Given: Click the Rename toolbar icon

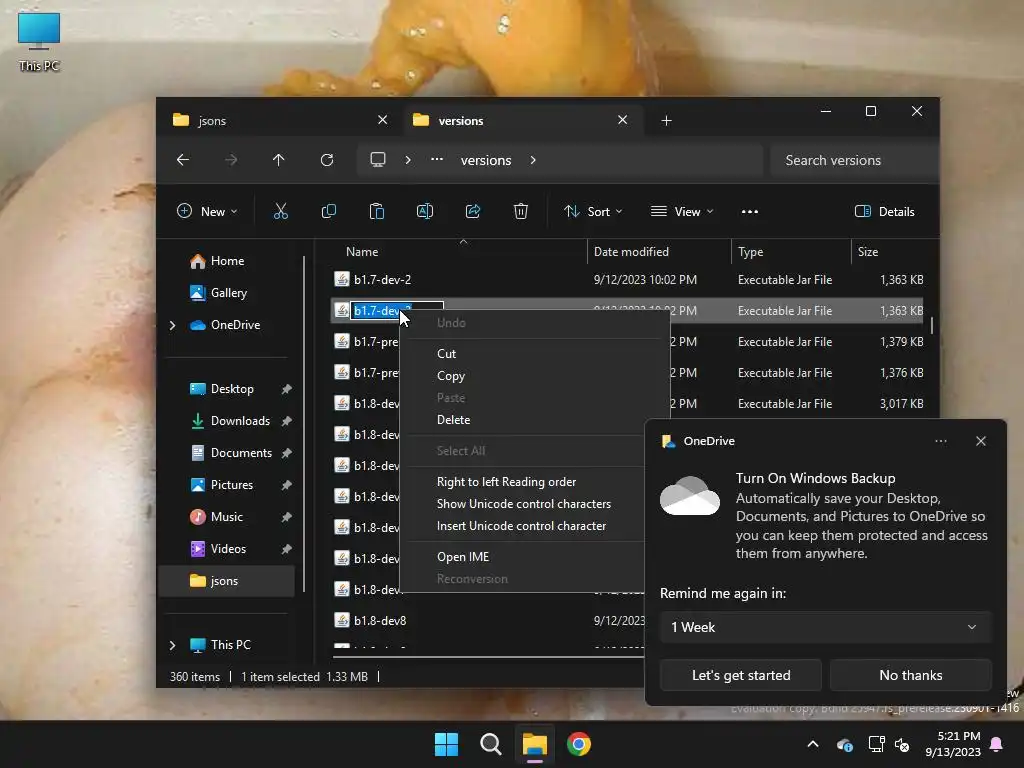Looking at the screenshot, I should click(424, 212).
